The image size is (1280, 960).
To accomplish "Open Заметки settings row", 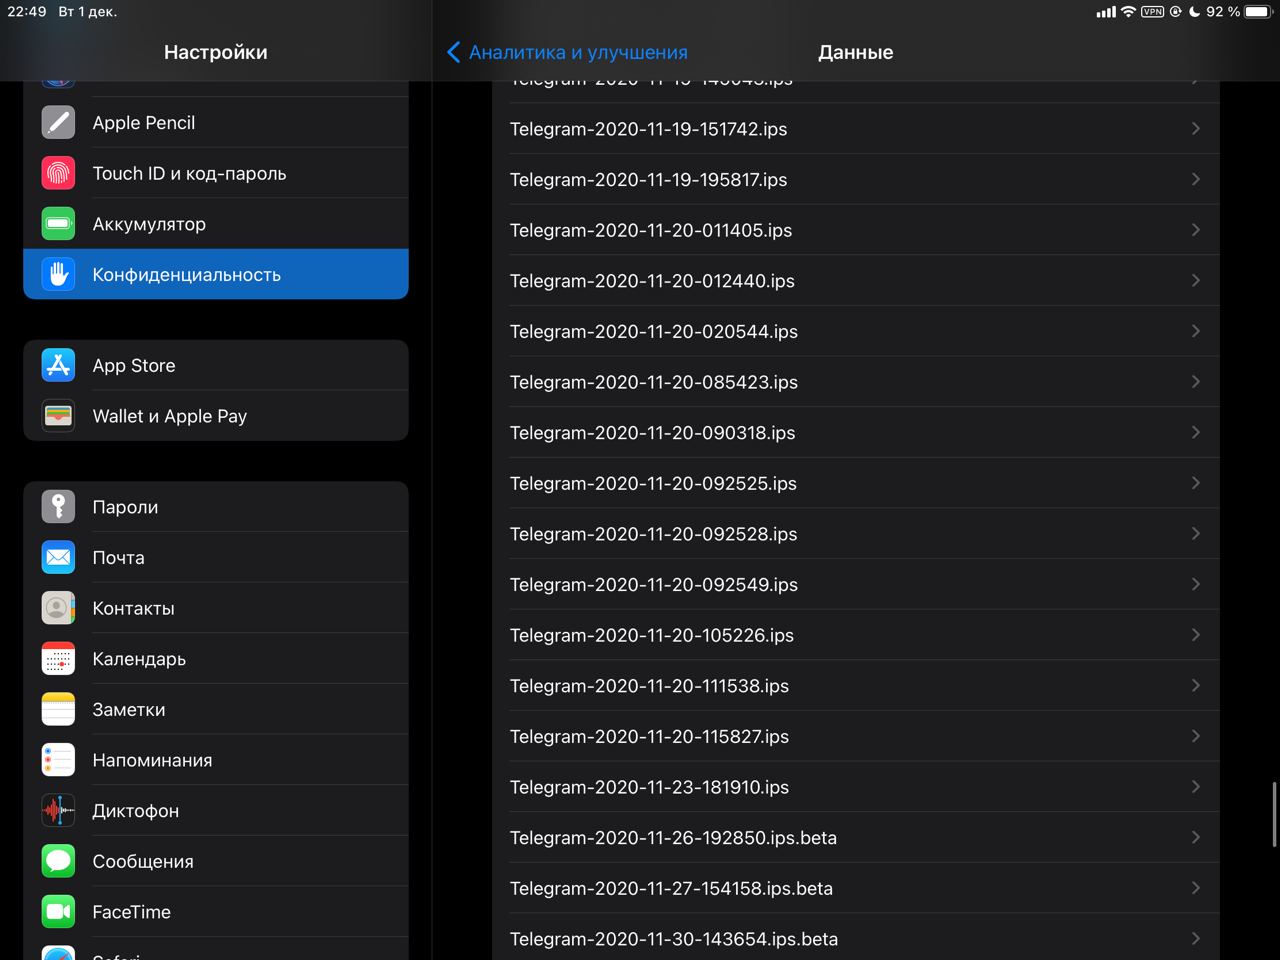I will tap(216, 709).
